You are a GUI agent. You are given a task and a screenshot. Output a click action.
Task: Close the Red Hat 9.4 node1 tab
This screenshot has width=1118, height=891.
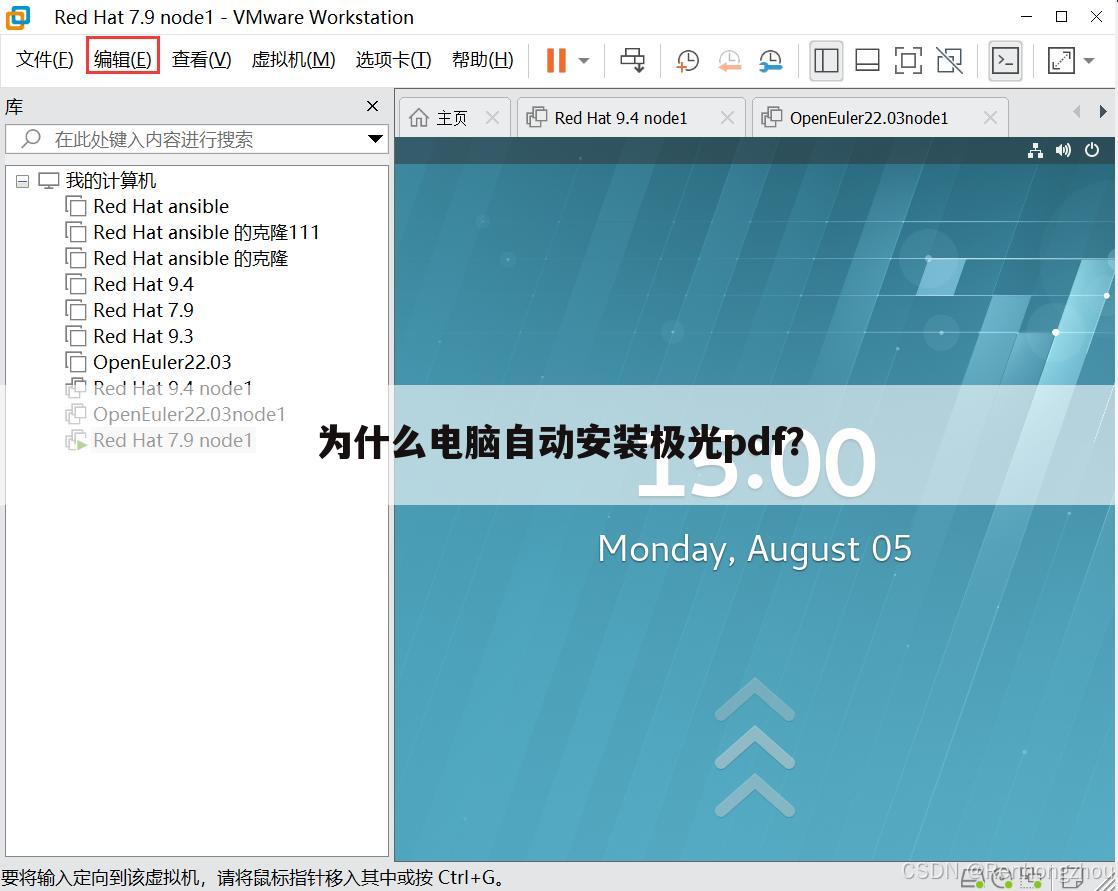click(x=727, y=118)
